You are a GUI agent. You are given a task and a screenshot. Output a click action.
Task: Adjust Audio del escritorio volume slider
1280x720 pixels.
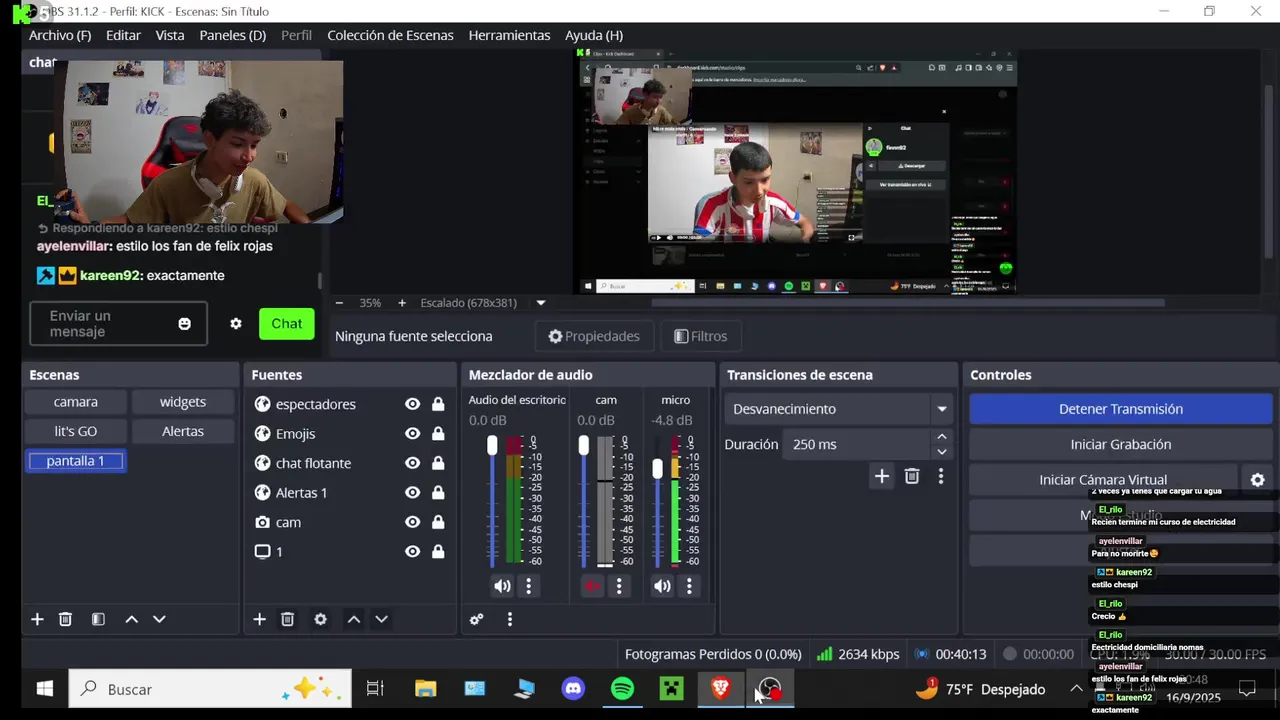[x=492, y=446]
